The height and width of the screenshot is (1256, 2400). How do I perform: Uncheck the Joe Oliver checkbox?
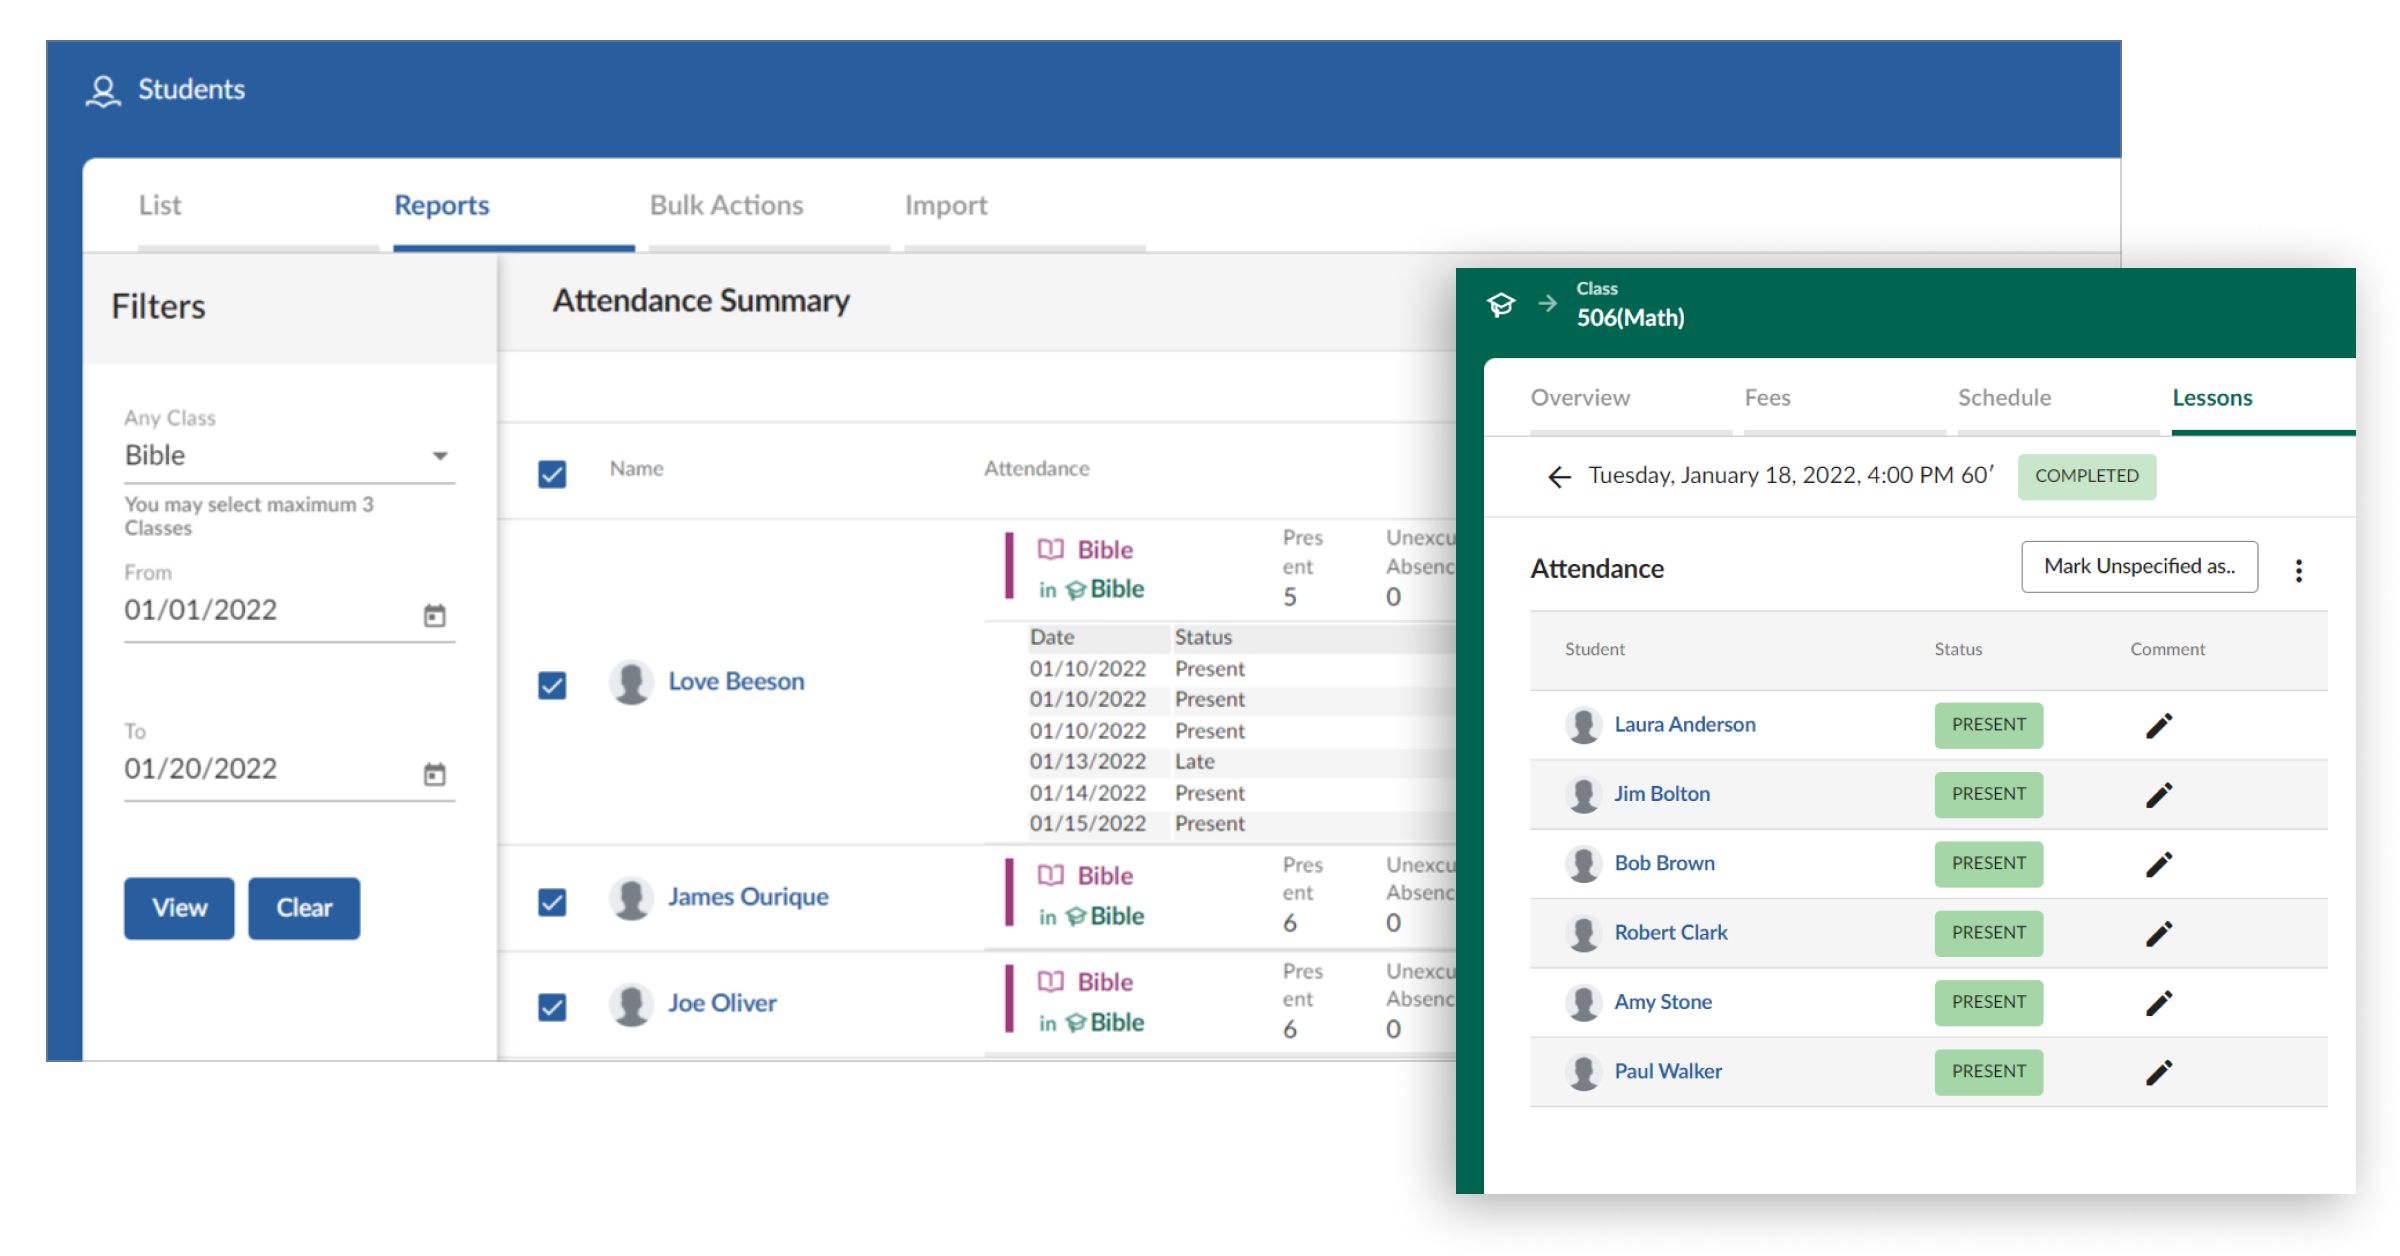click(552, 1007)
